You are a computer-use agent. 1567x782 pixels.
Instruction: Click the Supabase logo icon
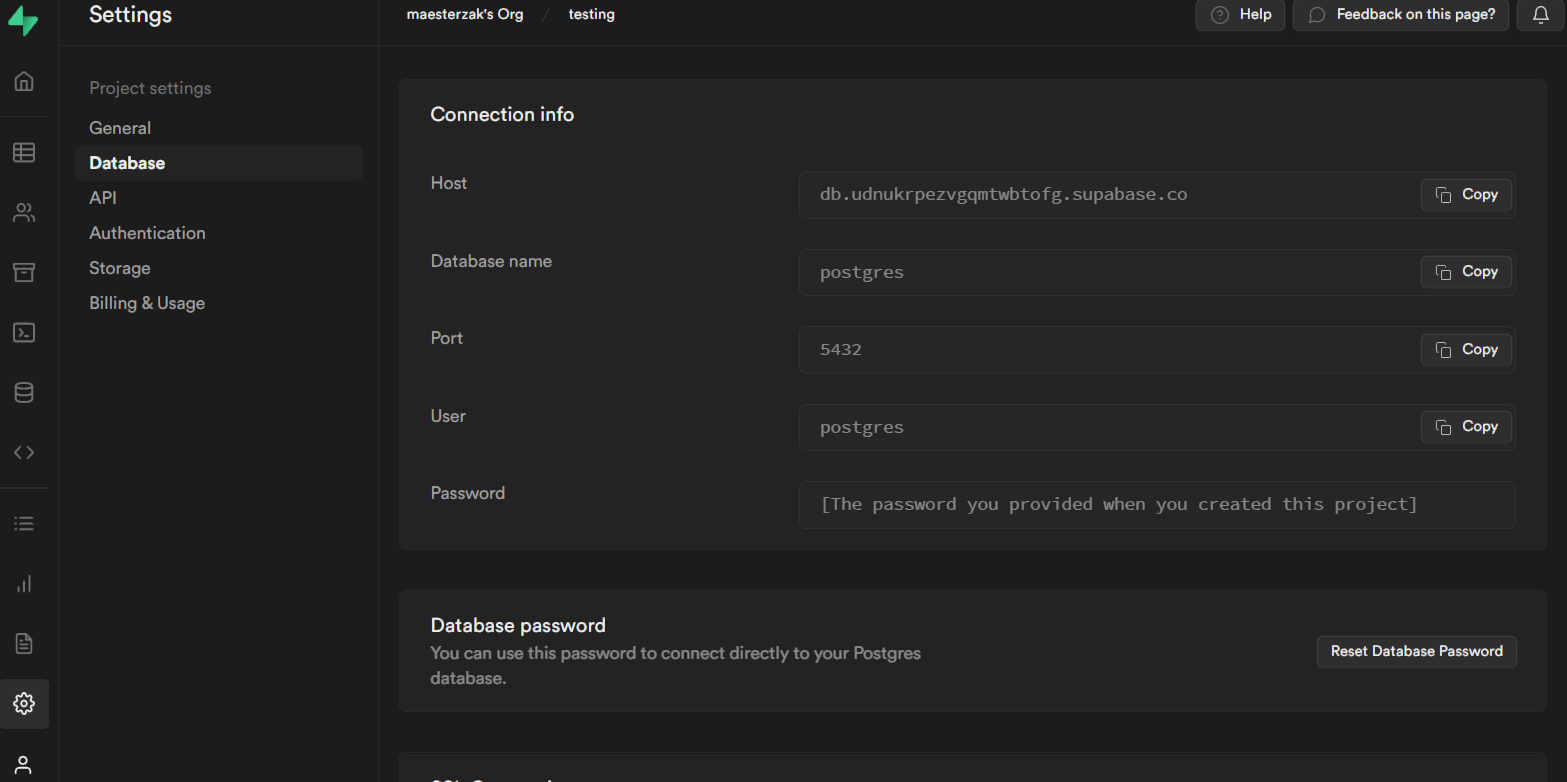point(24,19)
